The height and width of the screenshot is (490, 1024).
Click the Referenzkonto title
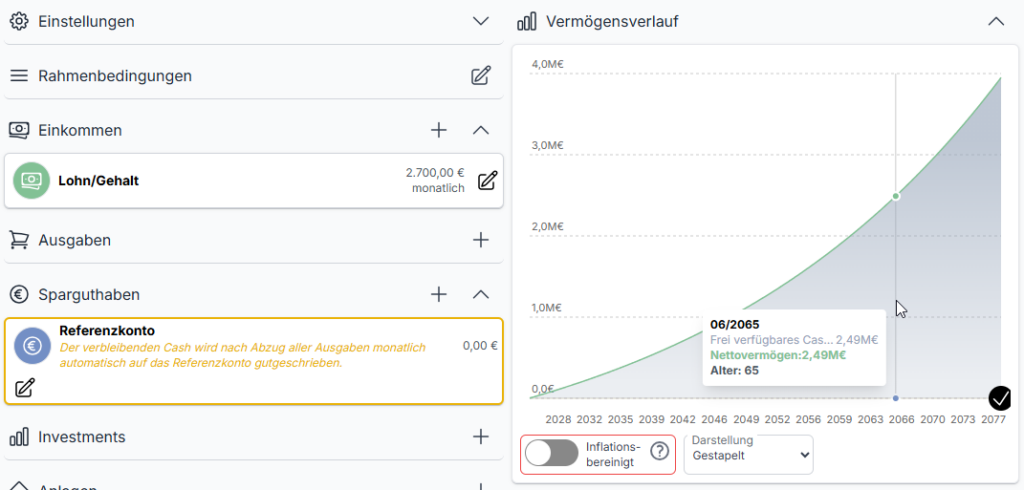coord(107,331)
